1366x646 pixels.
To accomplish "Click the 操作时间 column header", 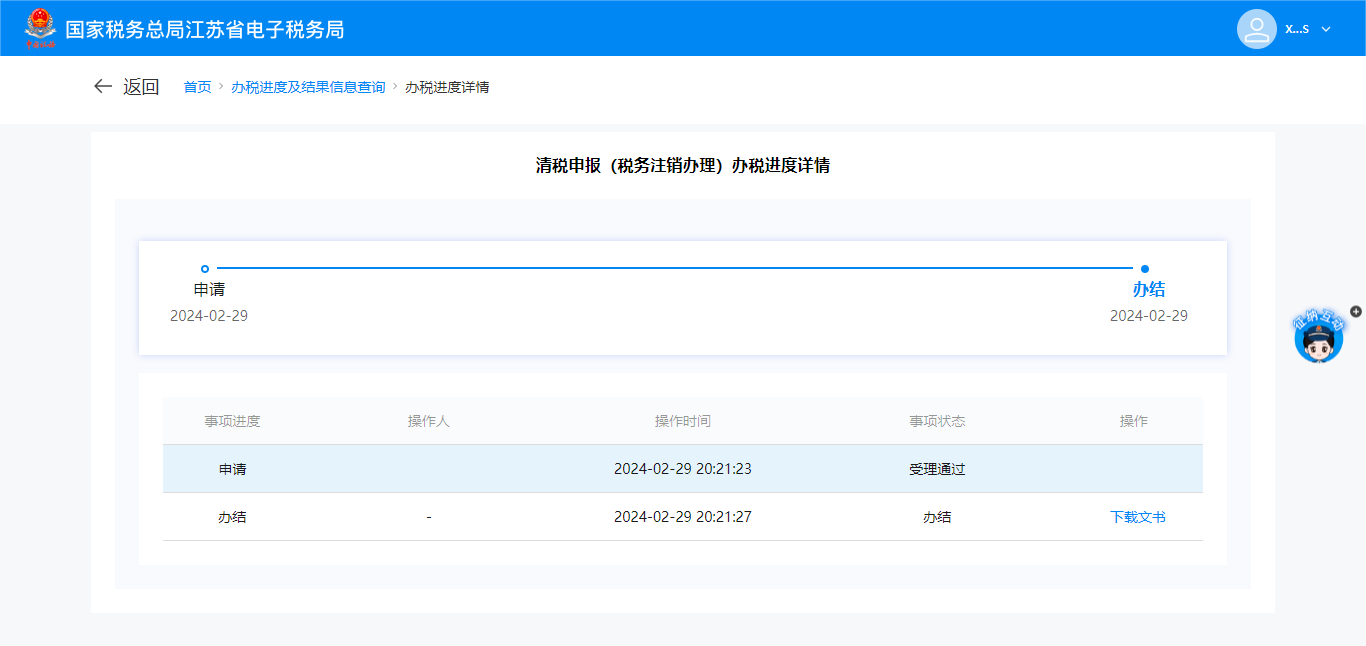I will pos(682,421).
